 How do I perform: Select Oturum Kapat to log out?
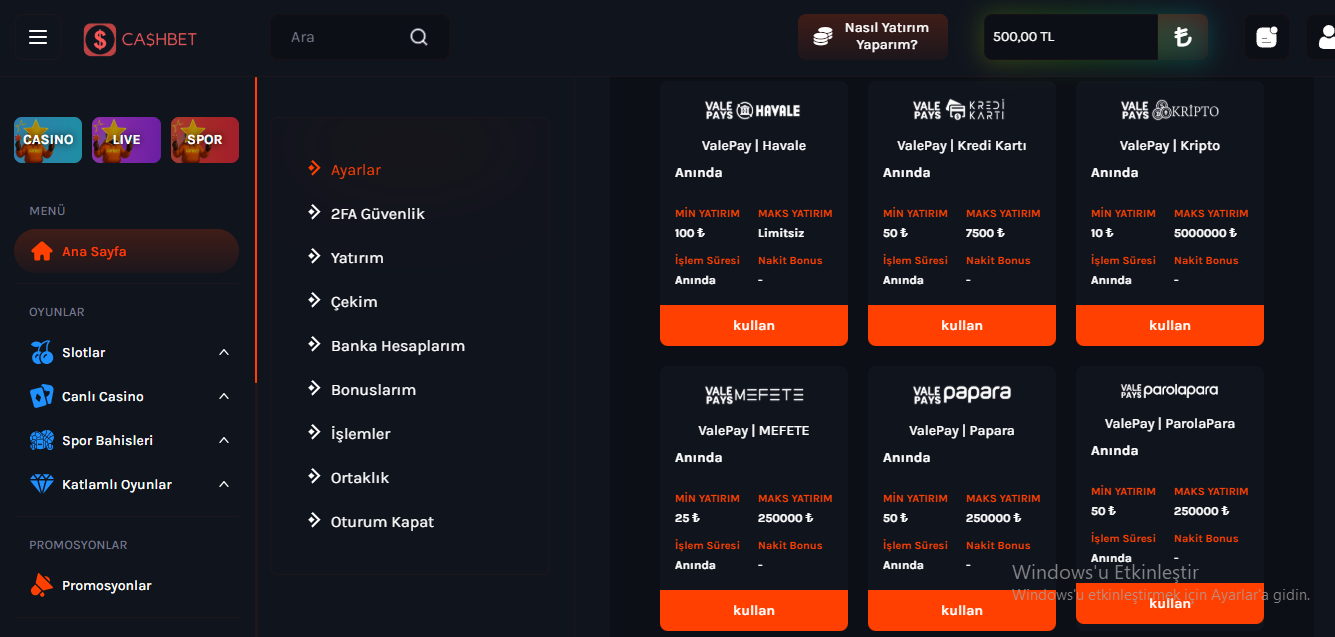coord(382,522)
